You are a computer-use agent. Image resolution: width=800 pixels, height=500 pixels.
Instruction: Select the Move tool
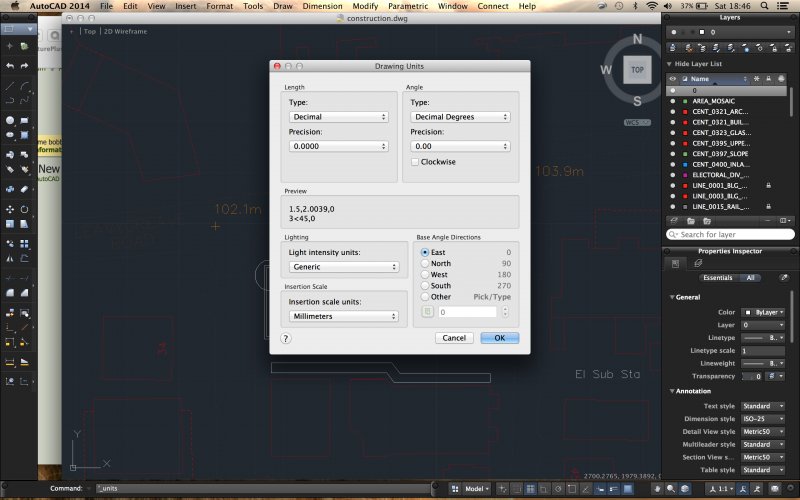click(x=10, y=209)
